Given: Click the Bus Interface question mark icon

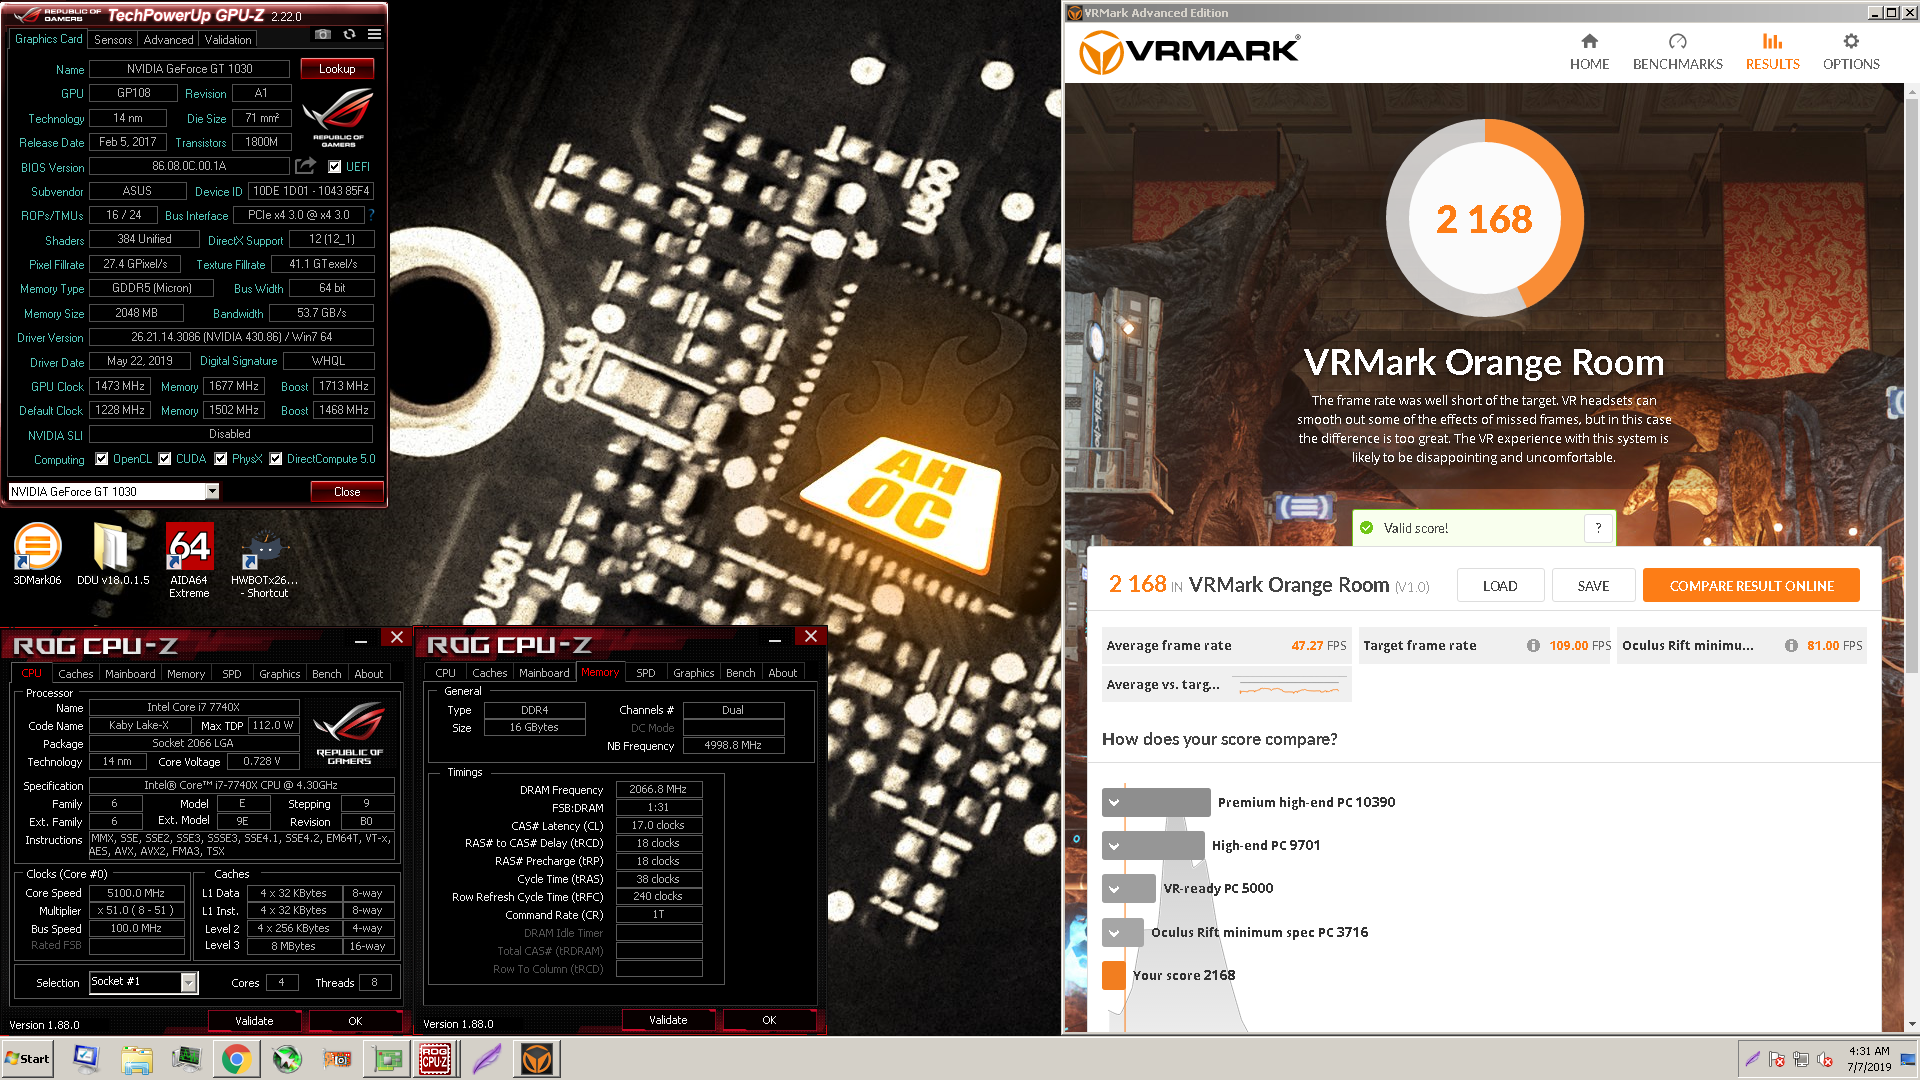Looking at the screenshot, I should point(371,215).
